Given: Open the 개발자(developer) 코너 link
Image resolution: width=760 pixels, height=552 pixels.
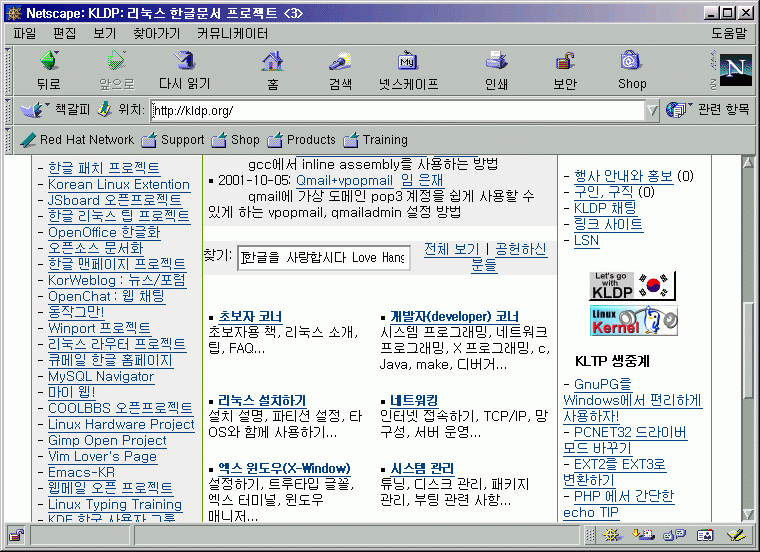Looking at the screenshot, I should coord(454,316).
